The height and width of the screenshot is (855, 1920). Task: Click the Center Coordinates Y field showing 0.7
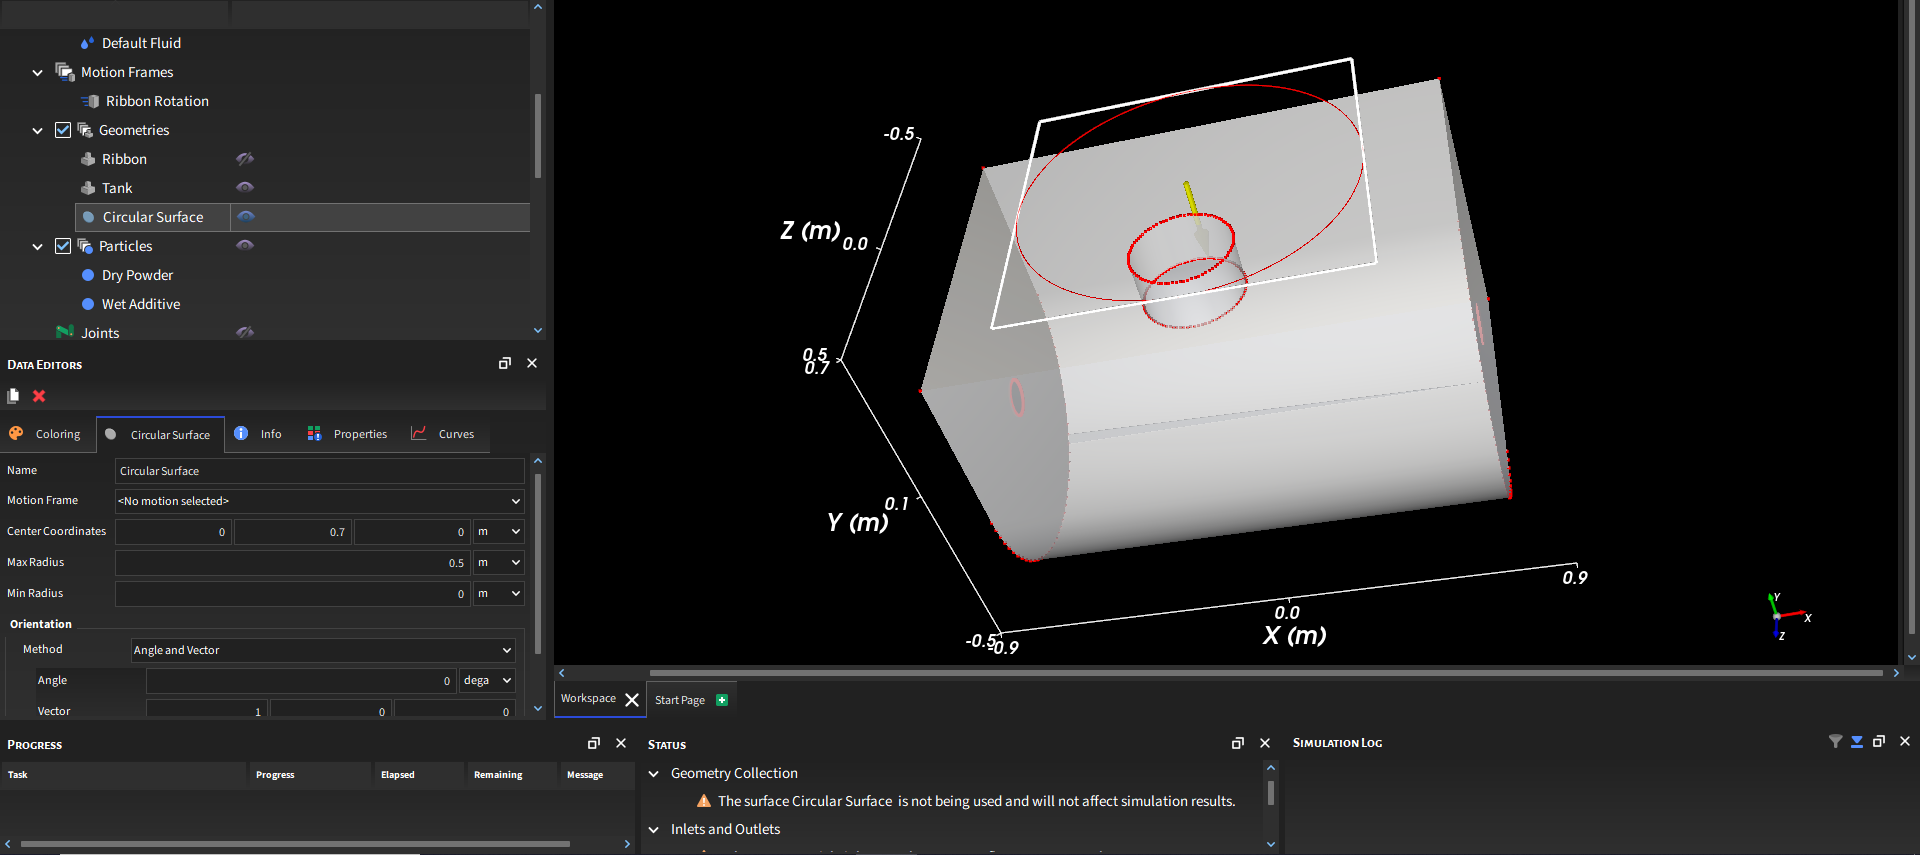tap(292, 532)
